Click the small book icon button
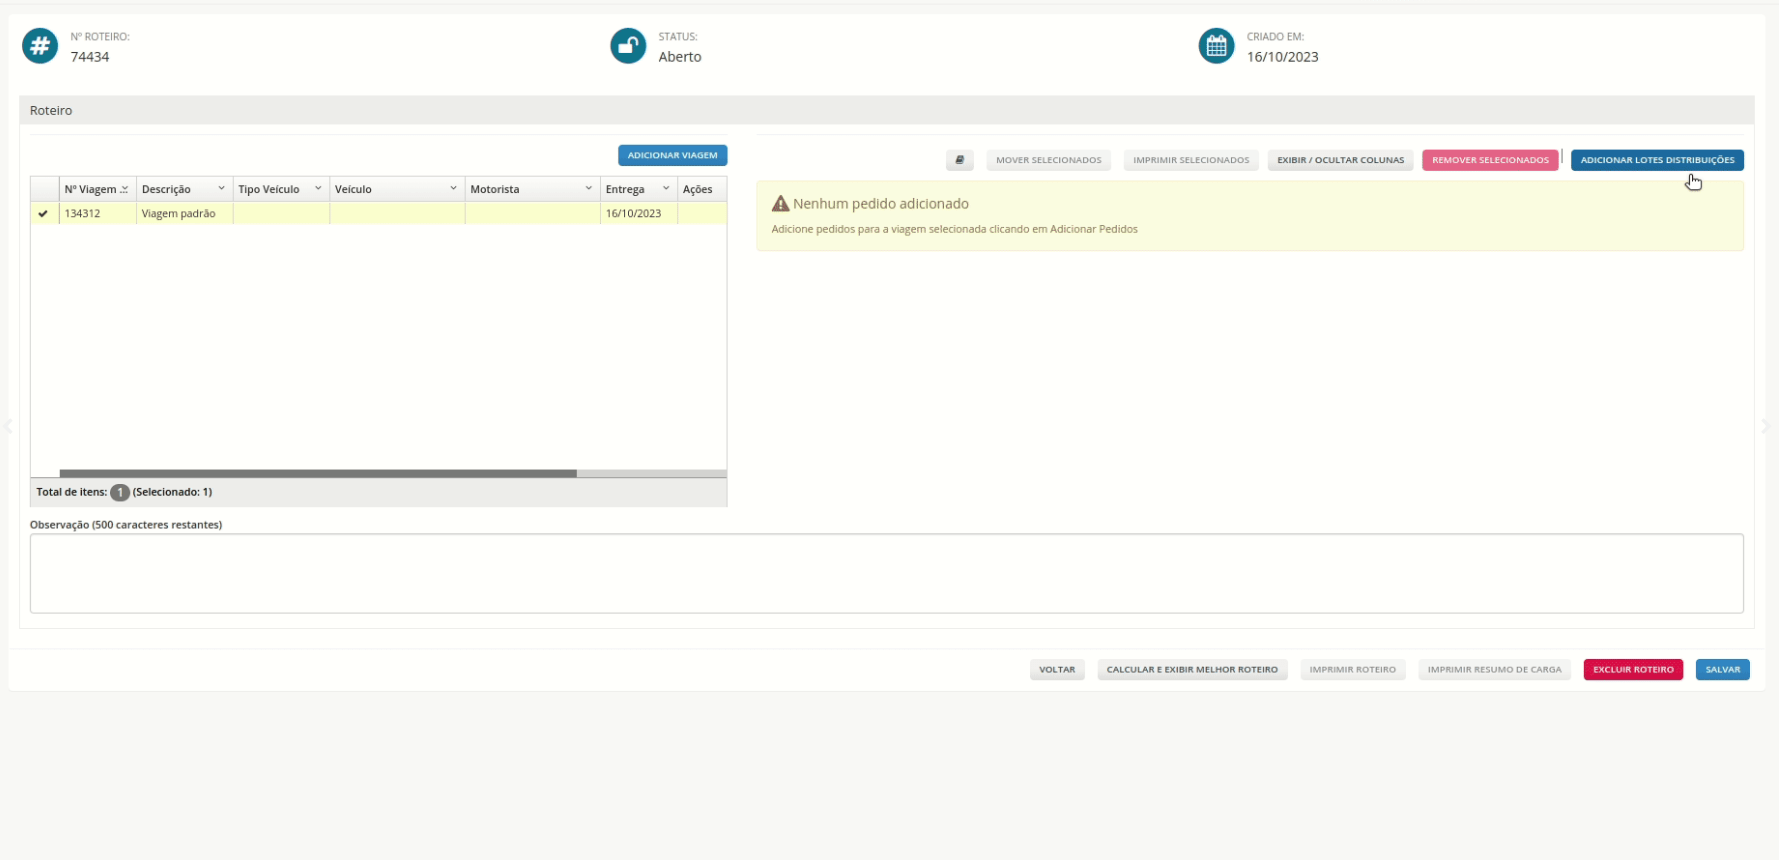This screenshot has width=1779, height=860. pos(959,160)
